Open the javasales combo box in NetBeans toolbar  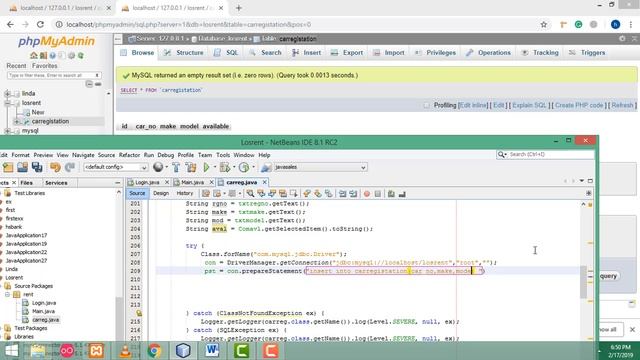320,167
